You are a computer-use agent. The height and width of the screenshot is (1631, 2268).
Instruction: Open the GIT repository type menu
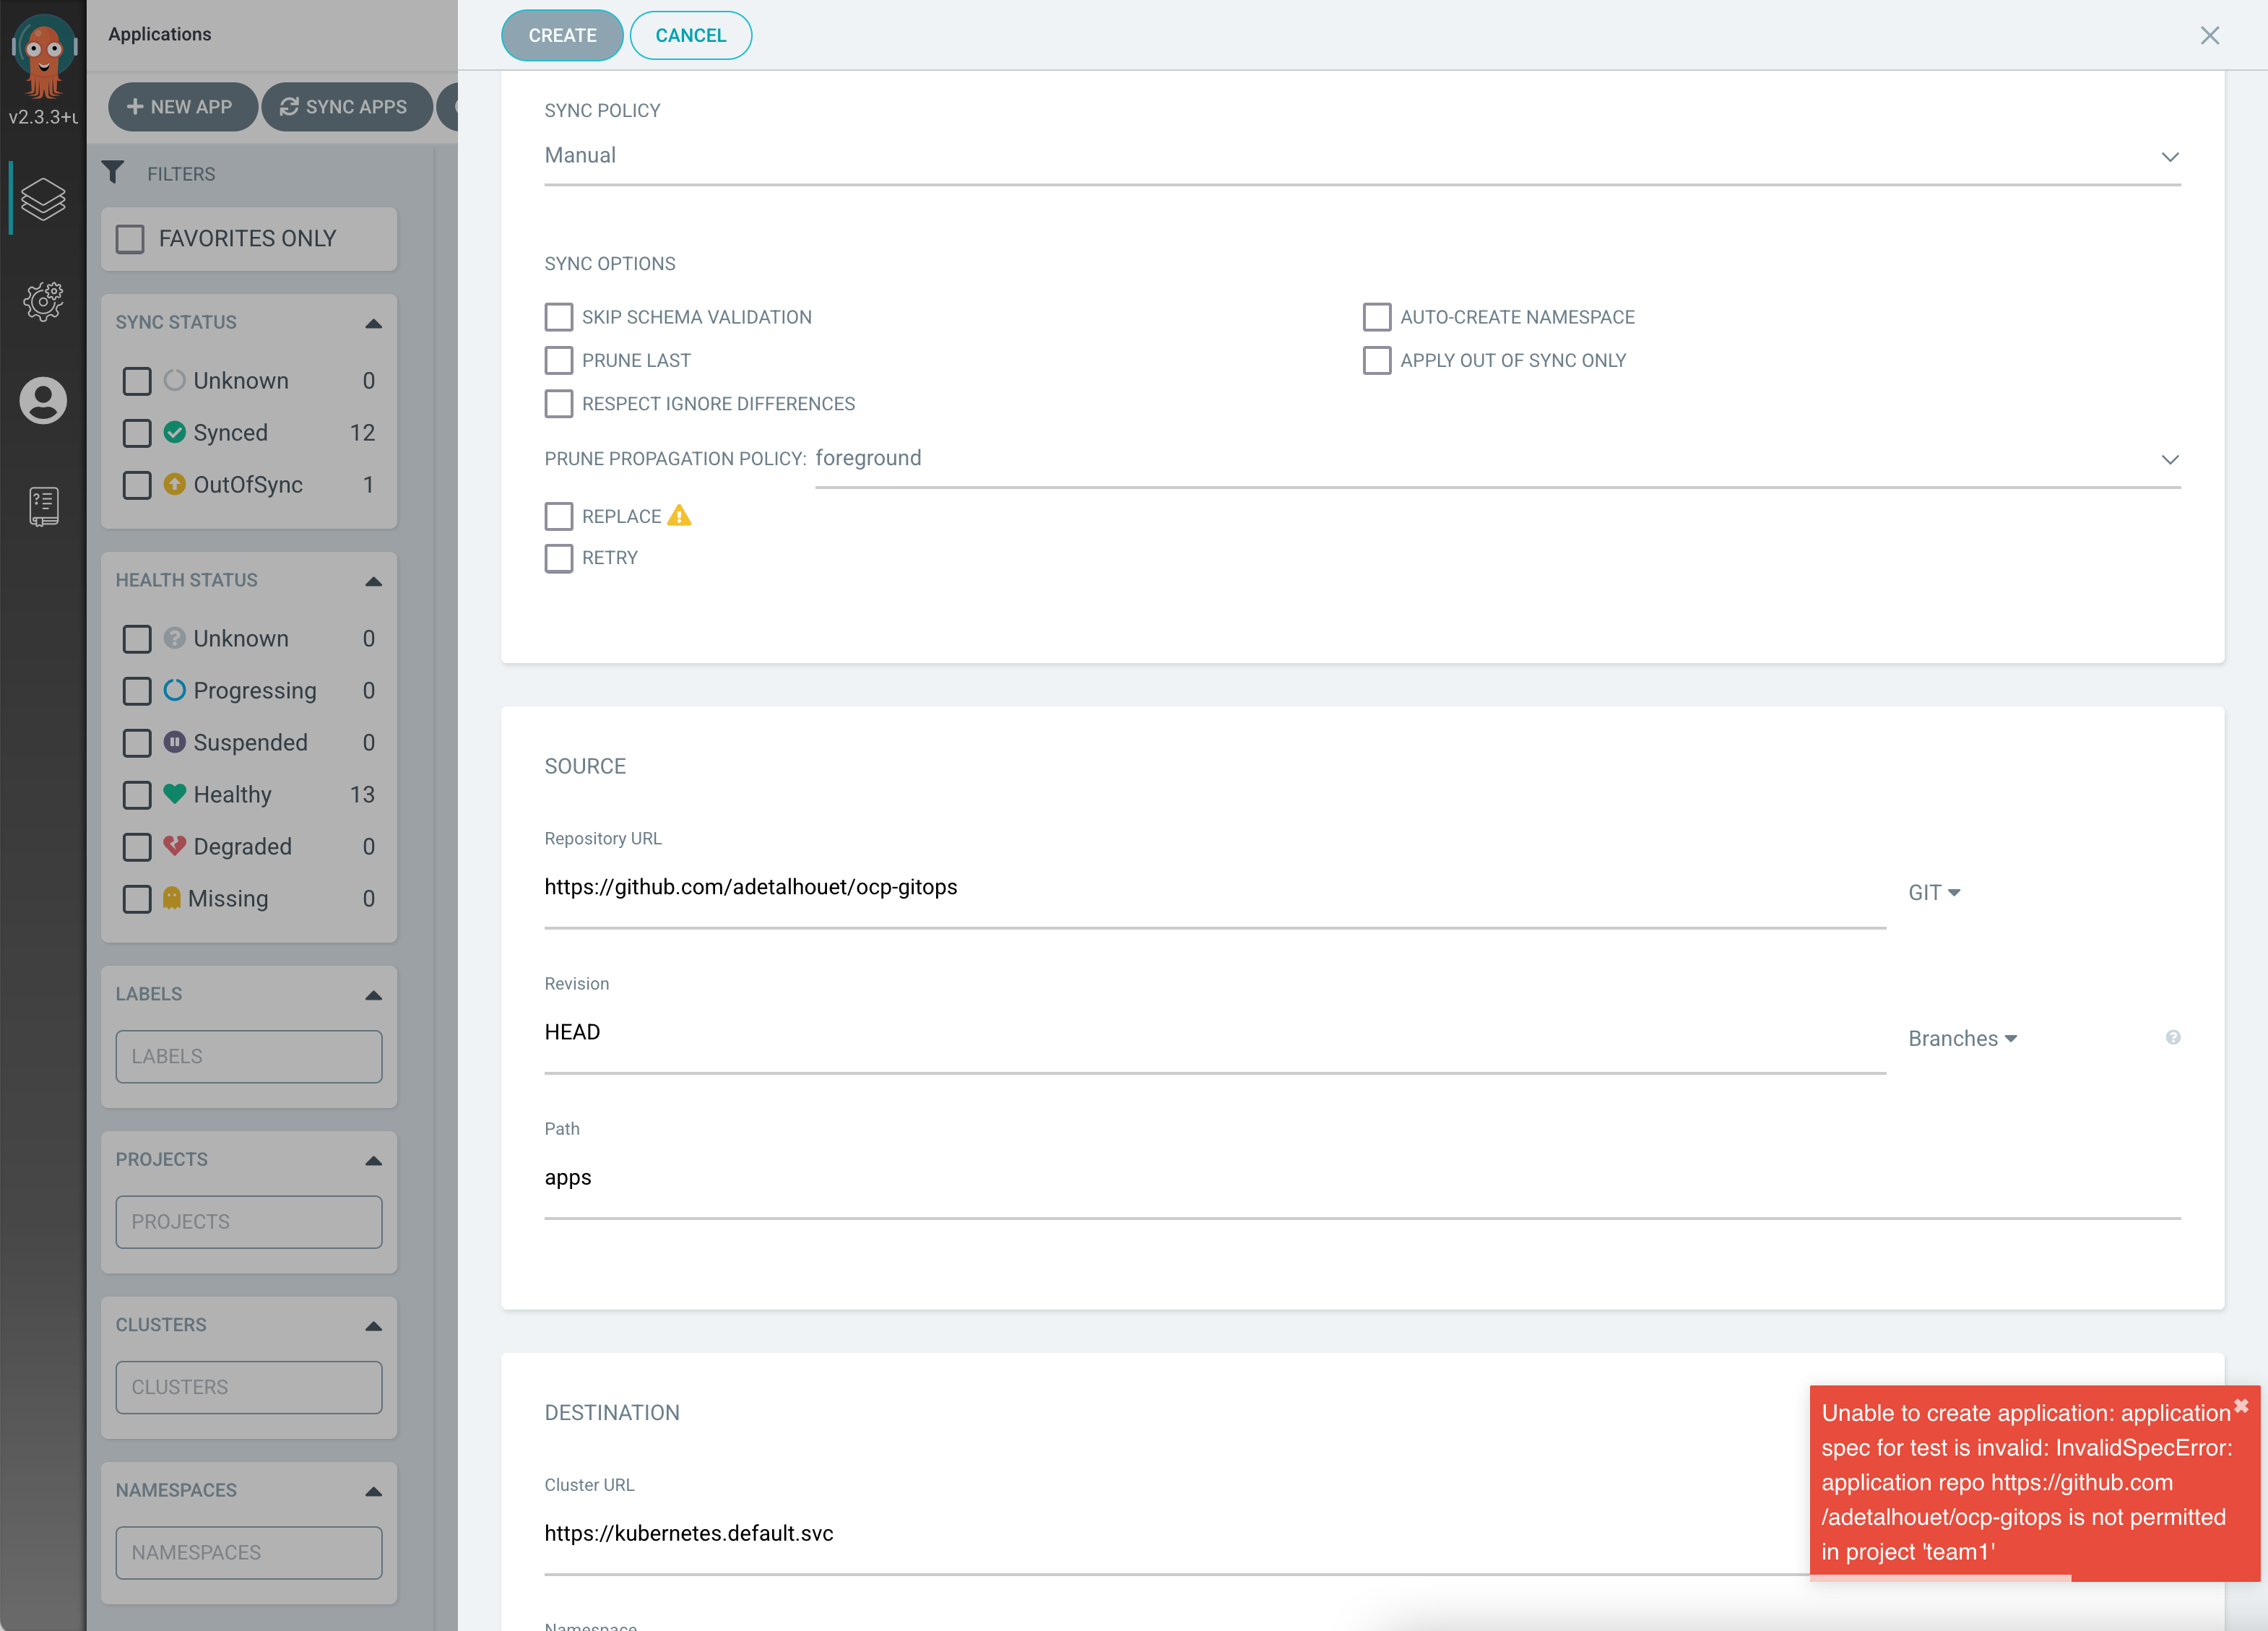point(1933,892)
